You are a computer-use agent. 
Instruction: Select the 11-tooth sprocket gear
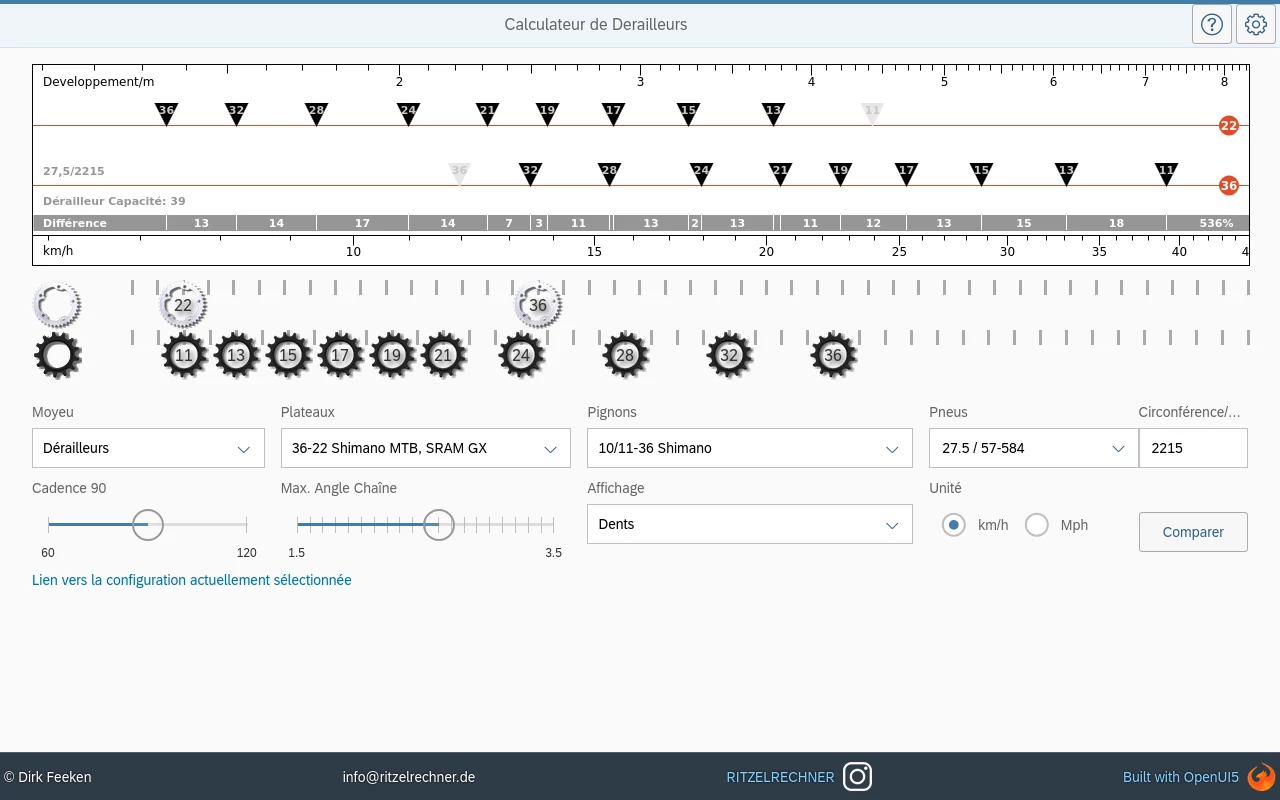[184, 355]
